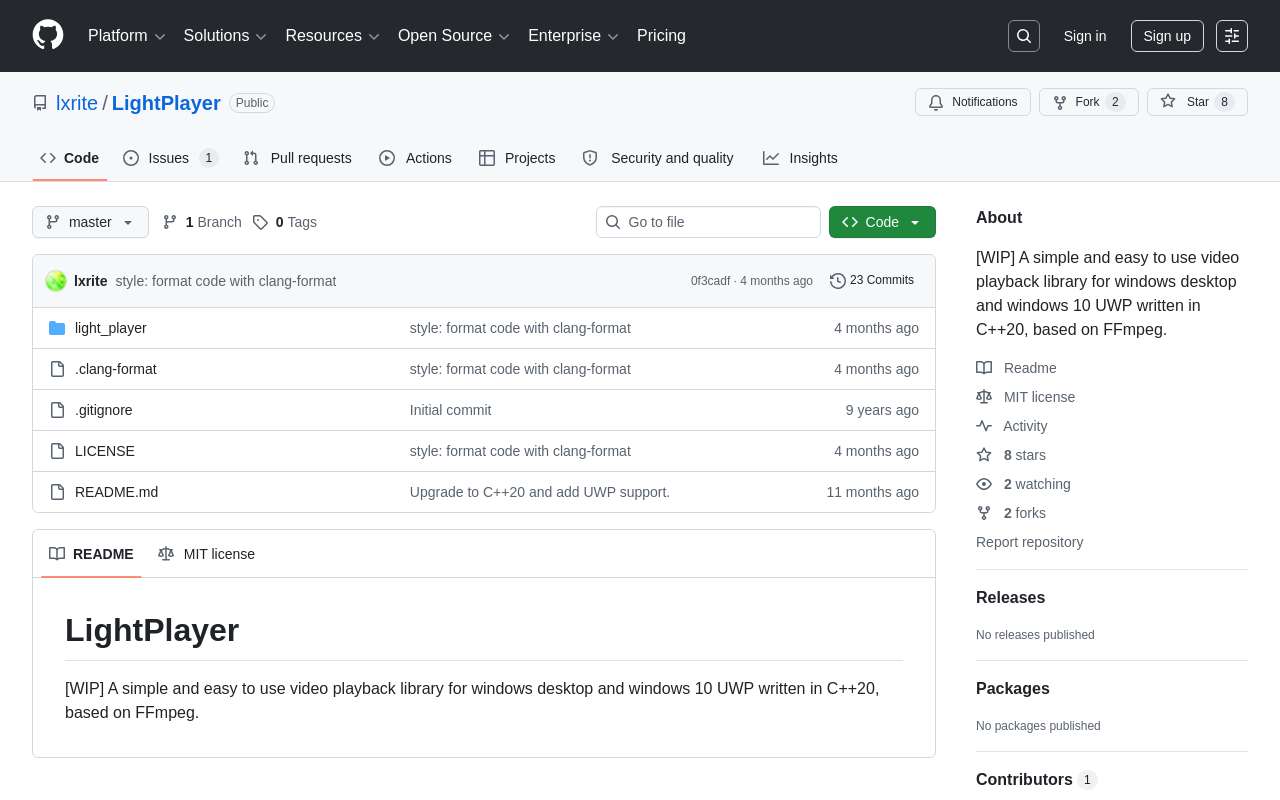This screenshot has height=800, width=1280.
Task: Click the README.md file icon
Action: pos(57,492)
